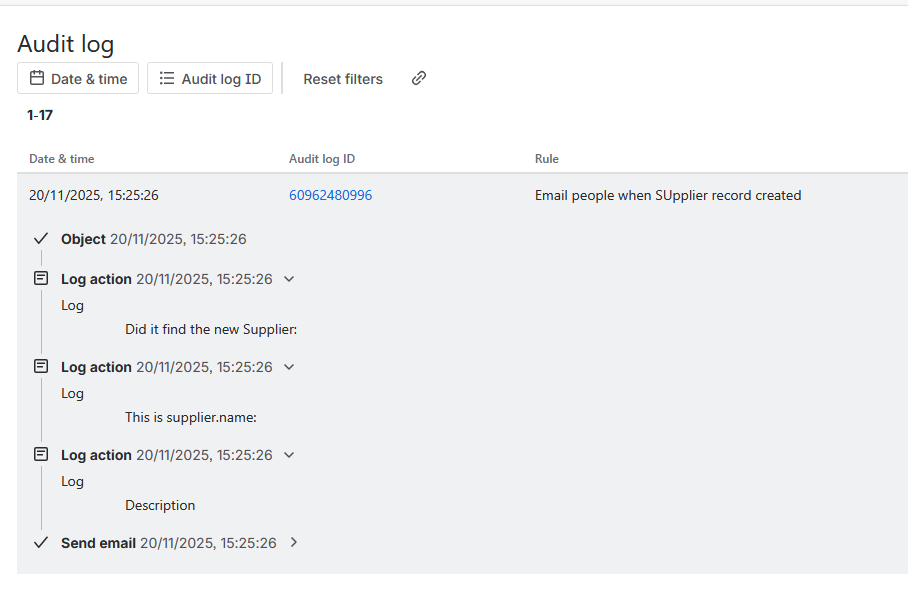Open audit log entry 60962480996
Viewport: 908px width, 591px height.
[330, 195]
